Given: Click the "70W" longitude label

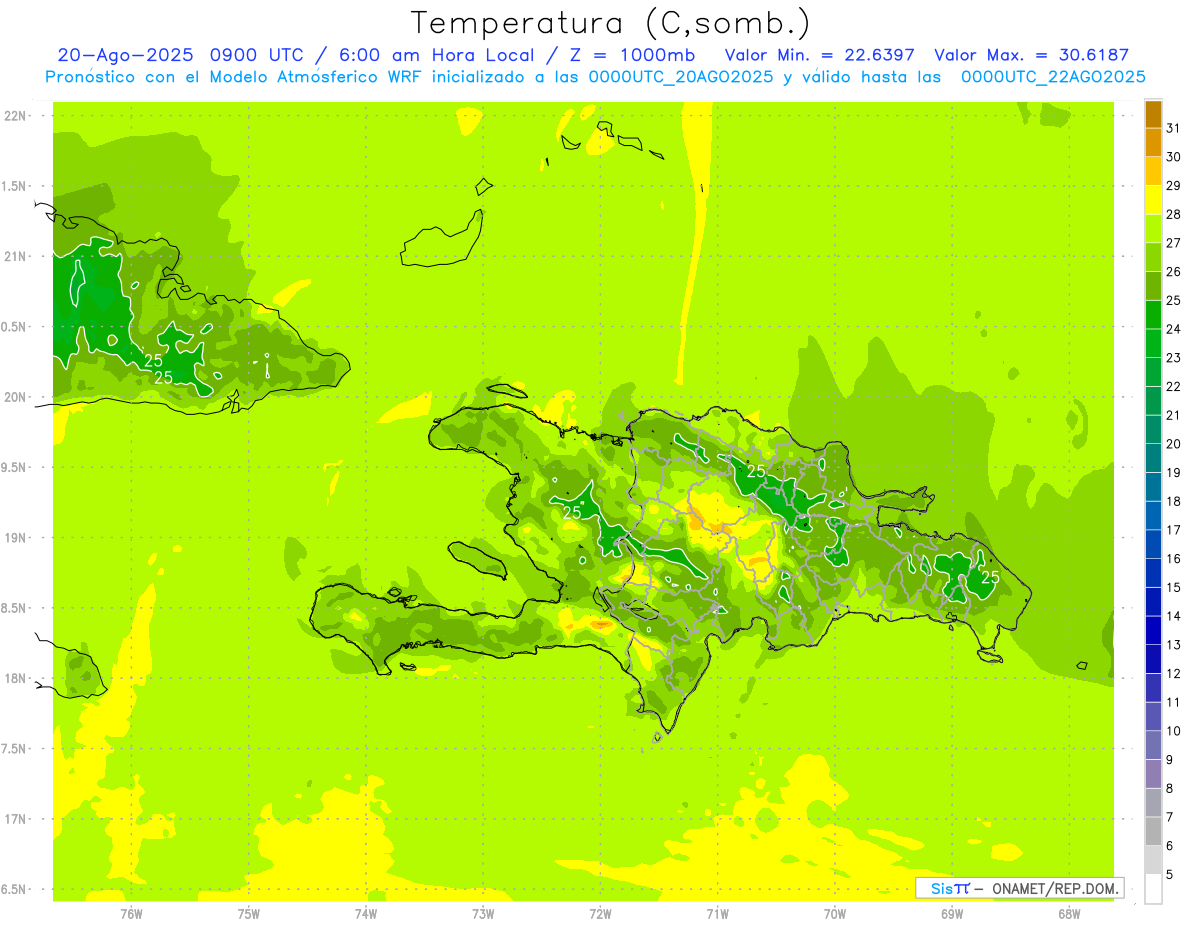Looking at the screenshot, I should 835,914.
